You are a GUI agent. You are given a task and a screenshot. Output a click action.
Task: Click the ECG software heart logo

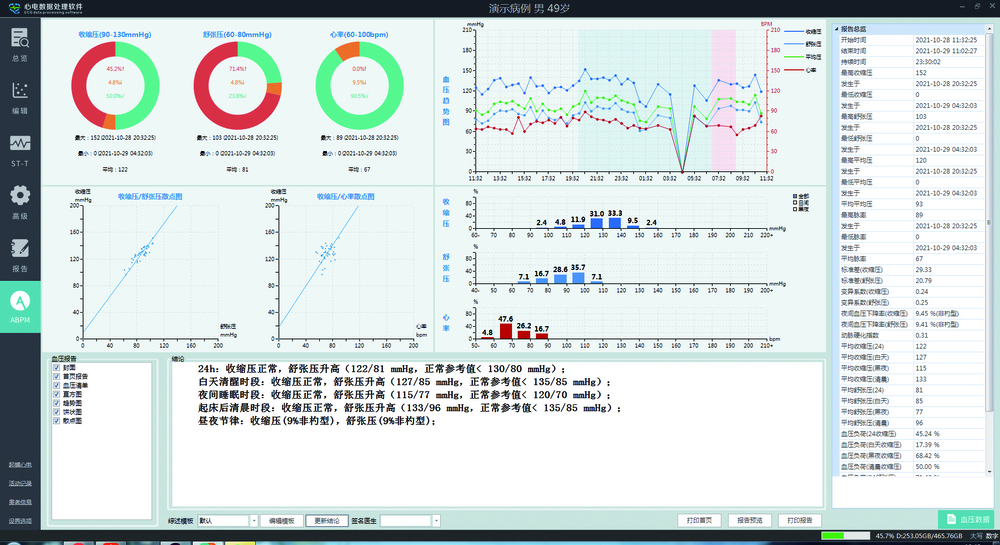click(x=15, y=7)
